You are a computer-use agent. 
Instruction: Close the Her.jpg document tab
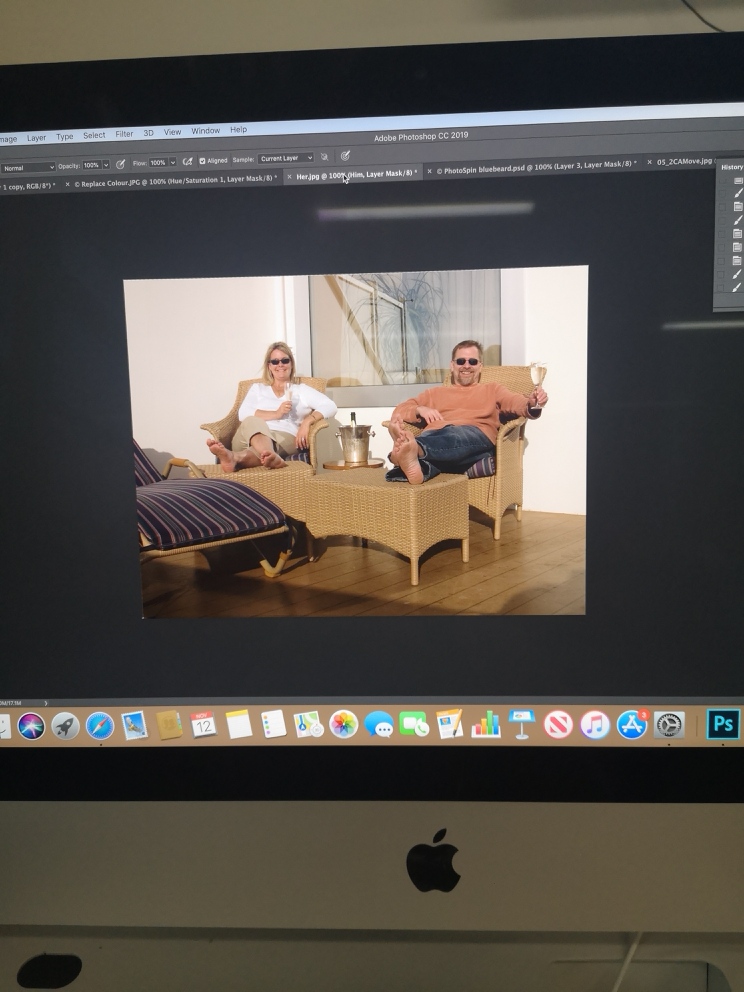[x=289, y=176]
